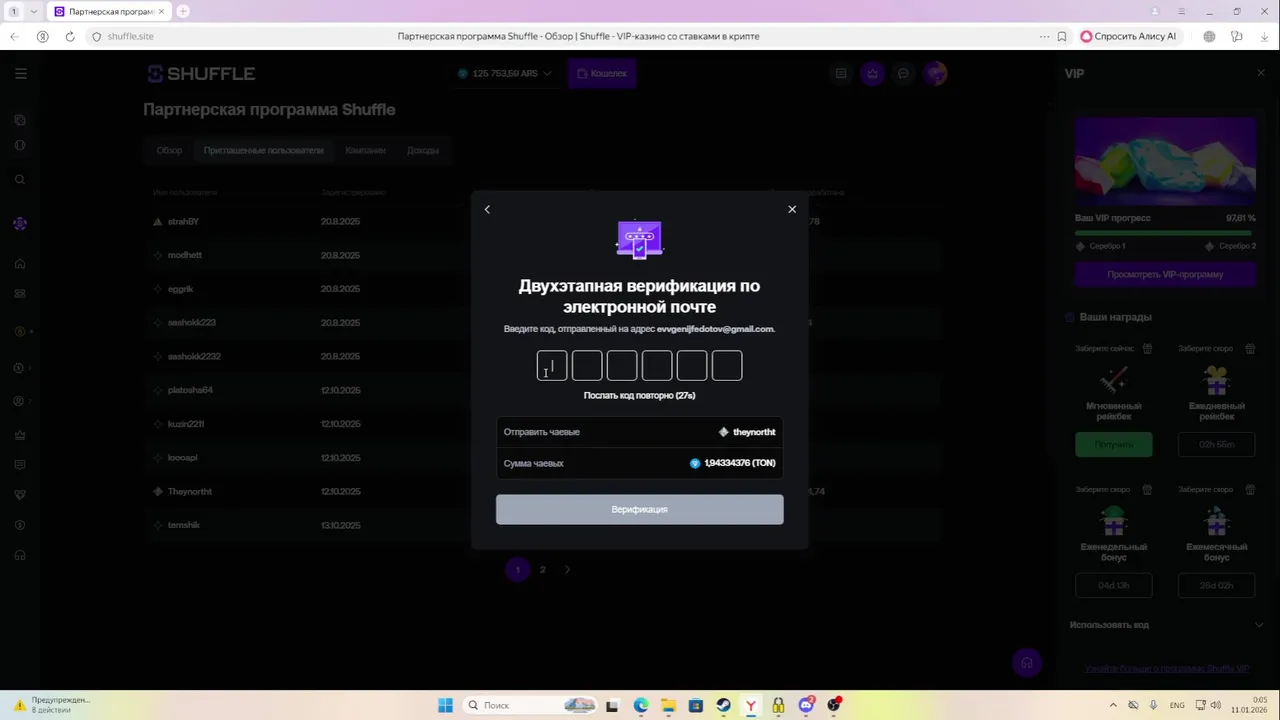Click the SHUFFLE logo
Viewport: 1280px width, 720px height.
(x=202, y=73)
